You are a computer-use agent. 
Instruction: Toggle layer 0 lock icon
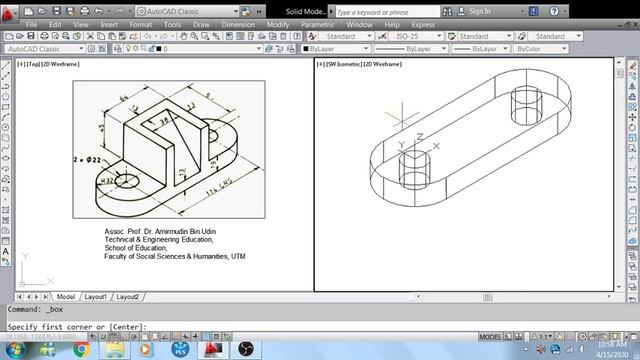(151, 49)
